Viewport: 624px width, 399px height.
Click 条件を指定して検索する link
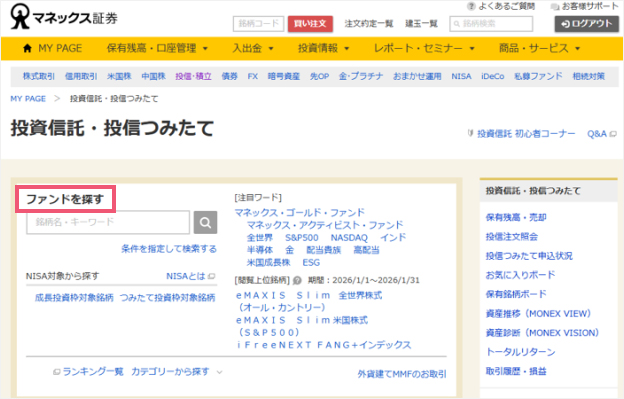[169, 249]
